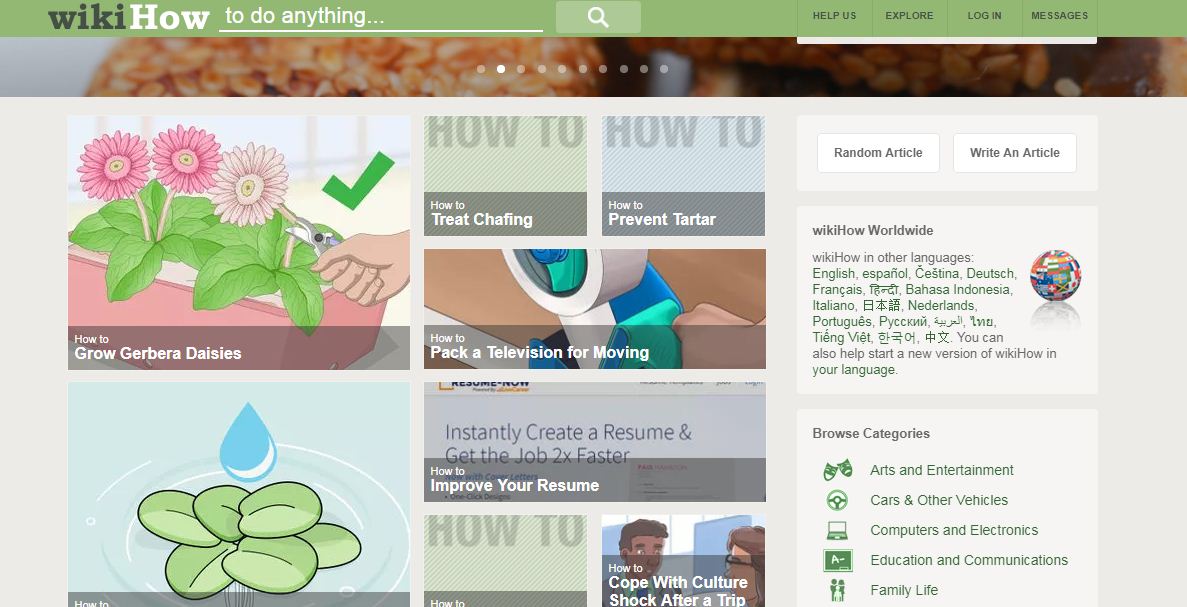Select the first carousel slide dot
The width and height of the screenshot is (1187, 607).
tap(481, 69)
